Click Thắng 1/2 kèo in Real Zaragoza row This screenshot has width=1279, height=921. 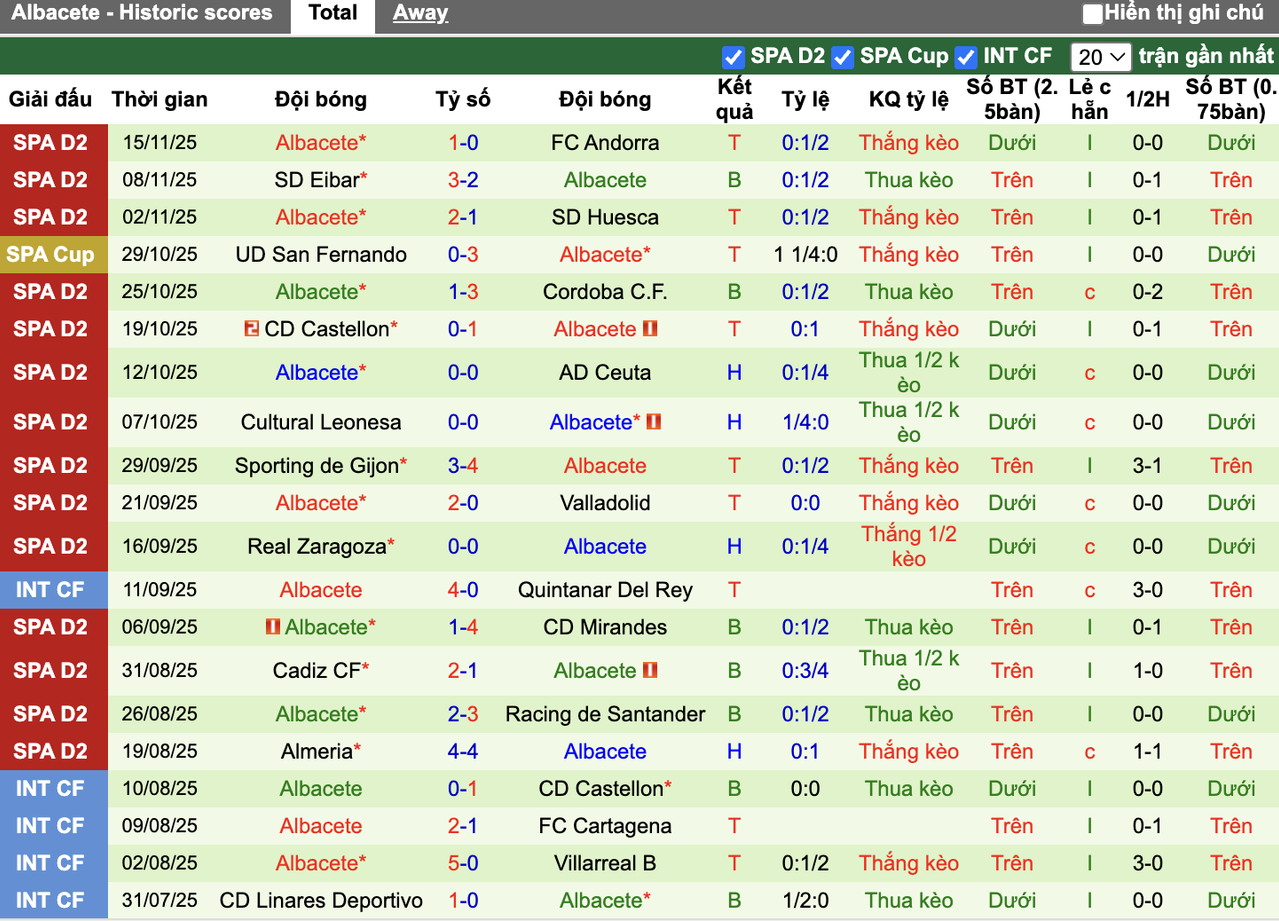(x=909, y=546)
